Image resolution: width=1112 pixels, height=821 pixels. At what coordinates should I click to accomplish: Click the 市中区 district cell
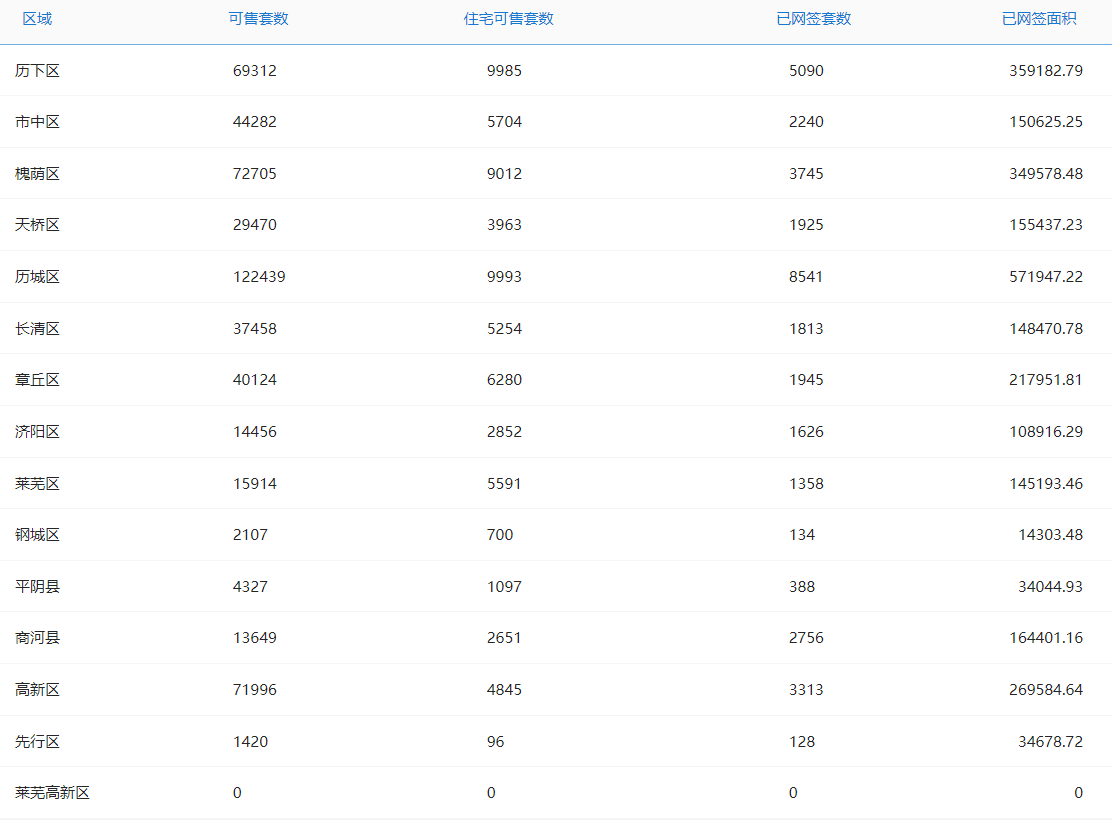(x=37, y=122)
